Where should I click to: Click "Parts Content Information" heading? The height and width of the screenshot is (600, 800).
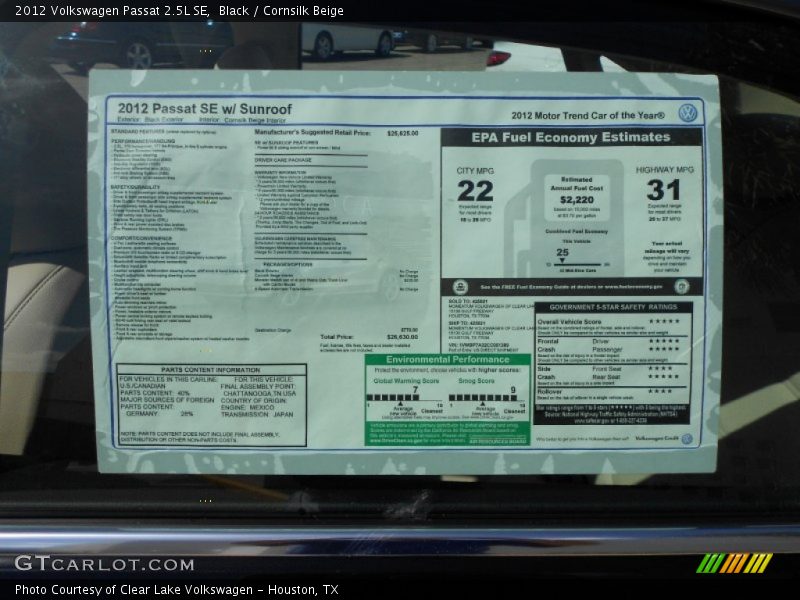click(211, 370)
